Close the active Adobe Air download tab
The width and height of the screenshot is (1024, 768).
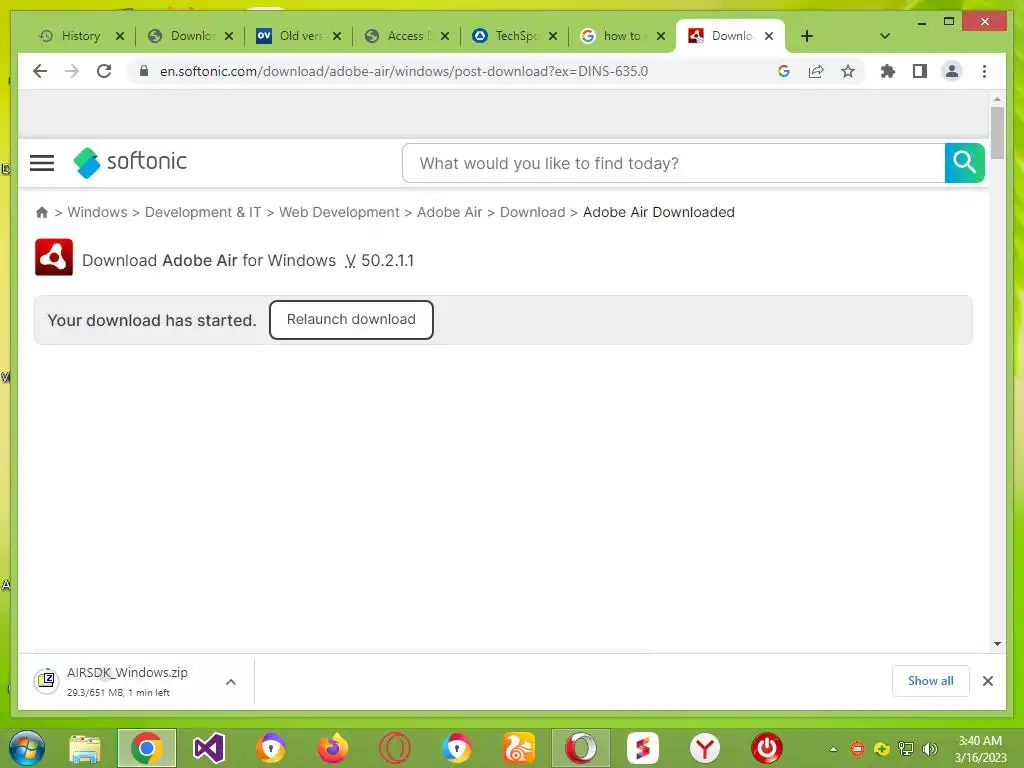click(769, 36)
